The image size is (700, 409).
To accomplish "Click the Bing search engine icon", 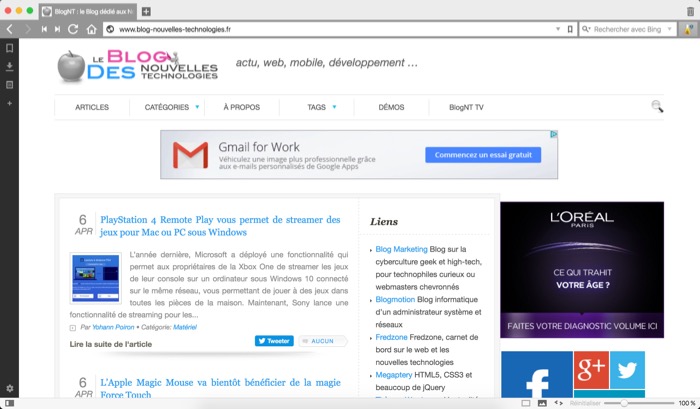I will pyautogui.click(x=586, y=29).
